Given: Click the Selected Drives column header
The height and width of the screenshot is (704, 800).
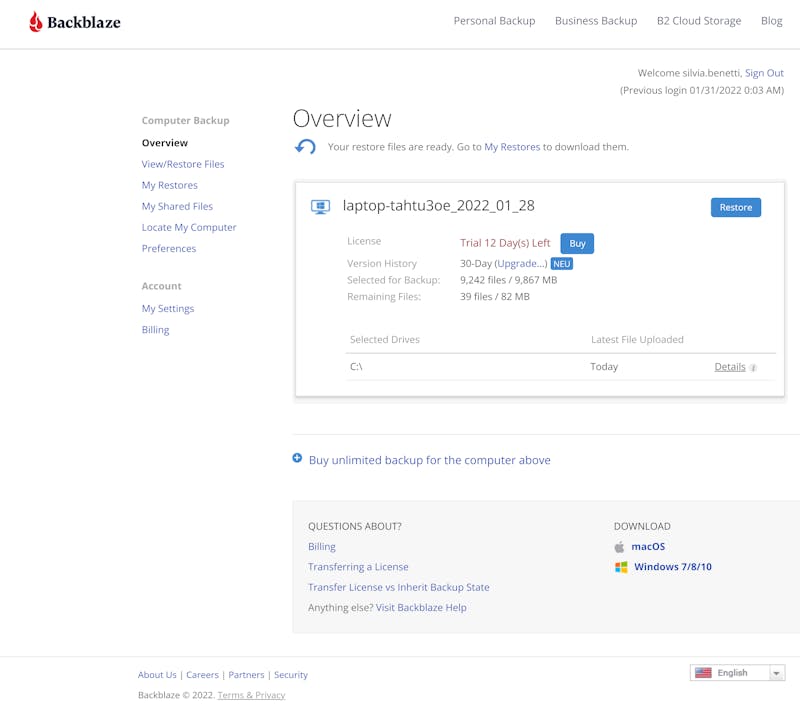Looking at the screenshot, I should (385, 340).
